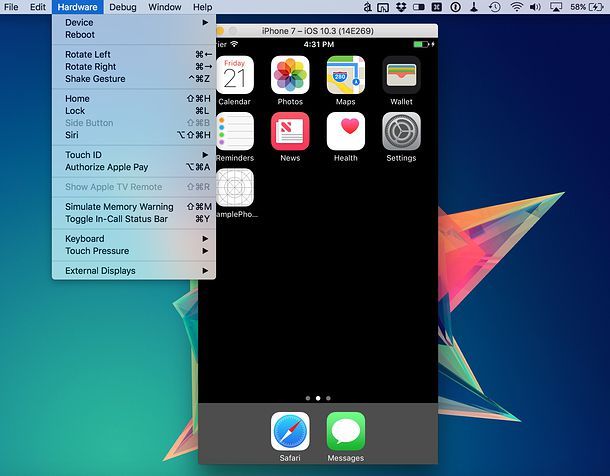Open Messages from the simulator dock

pos(346,431)
